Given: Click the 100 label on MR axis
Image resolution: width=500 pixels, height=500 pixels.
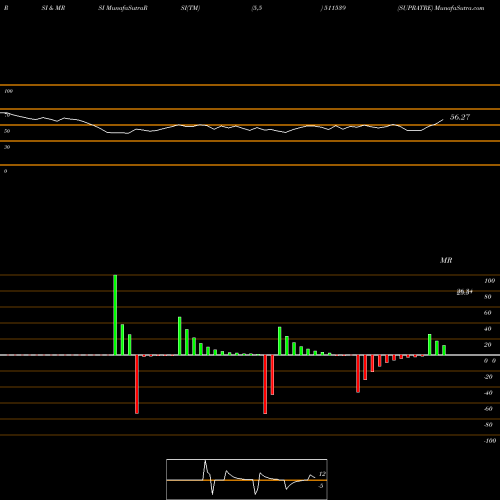Looking at the screenshot, I should click(489, 281).
